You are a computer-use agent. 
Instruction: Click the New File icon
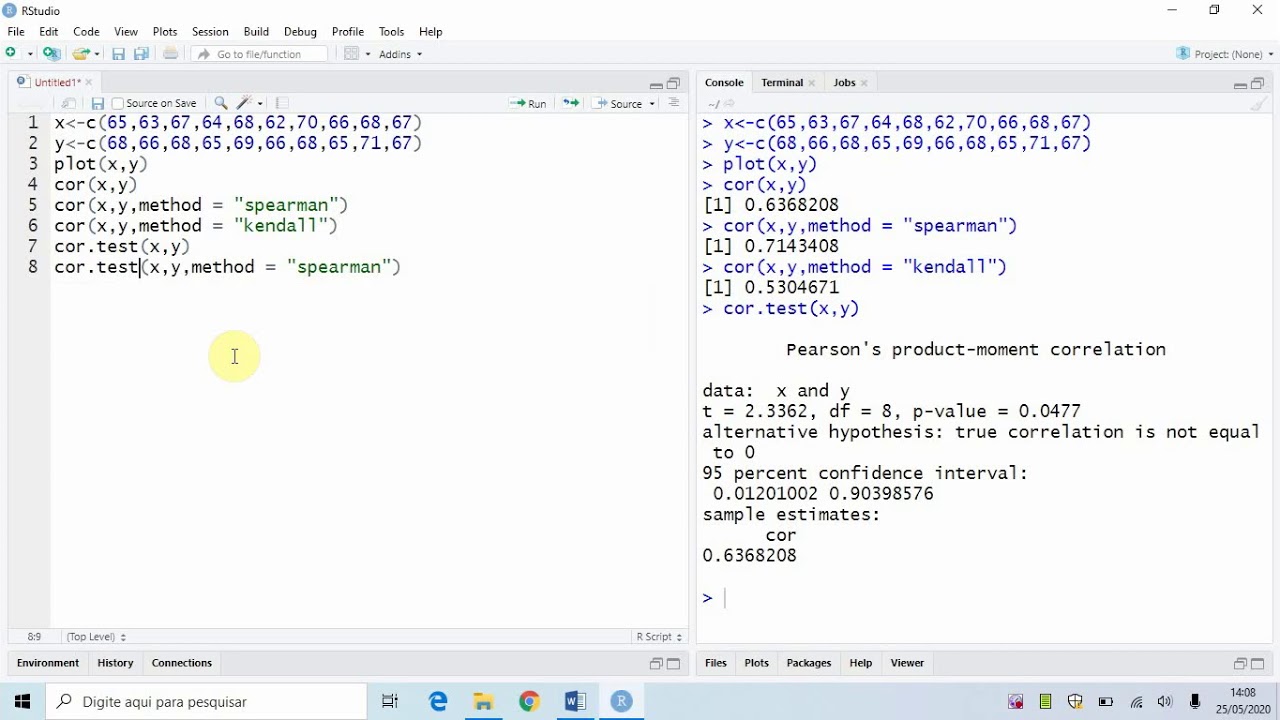pos(12,54)
